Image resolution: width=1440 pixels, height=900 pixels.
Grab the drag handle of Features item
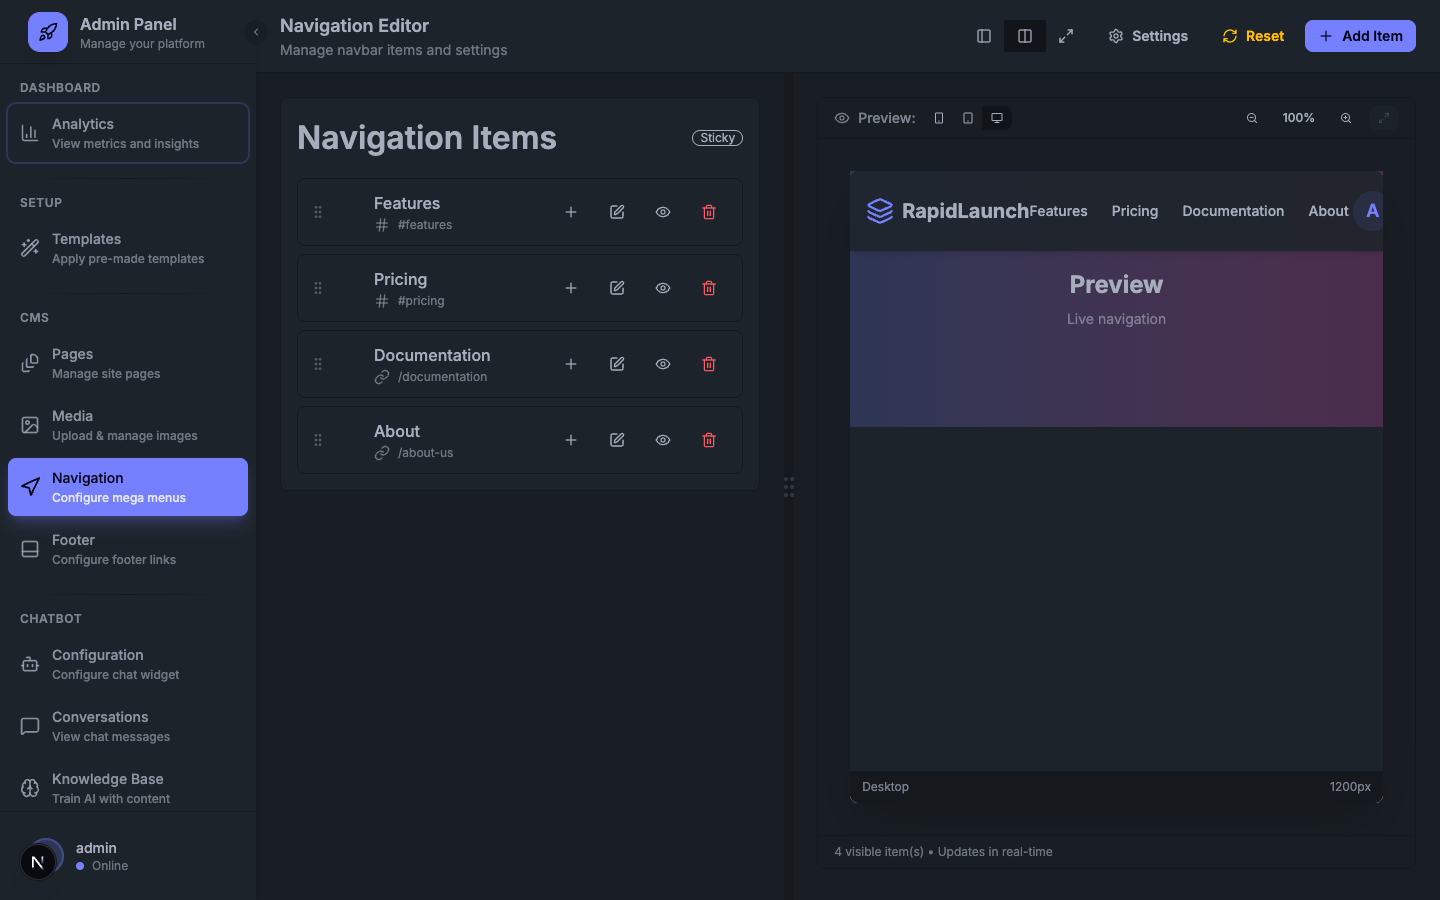tap(318, 212)
